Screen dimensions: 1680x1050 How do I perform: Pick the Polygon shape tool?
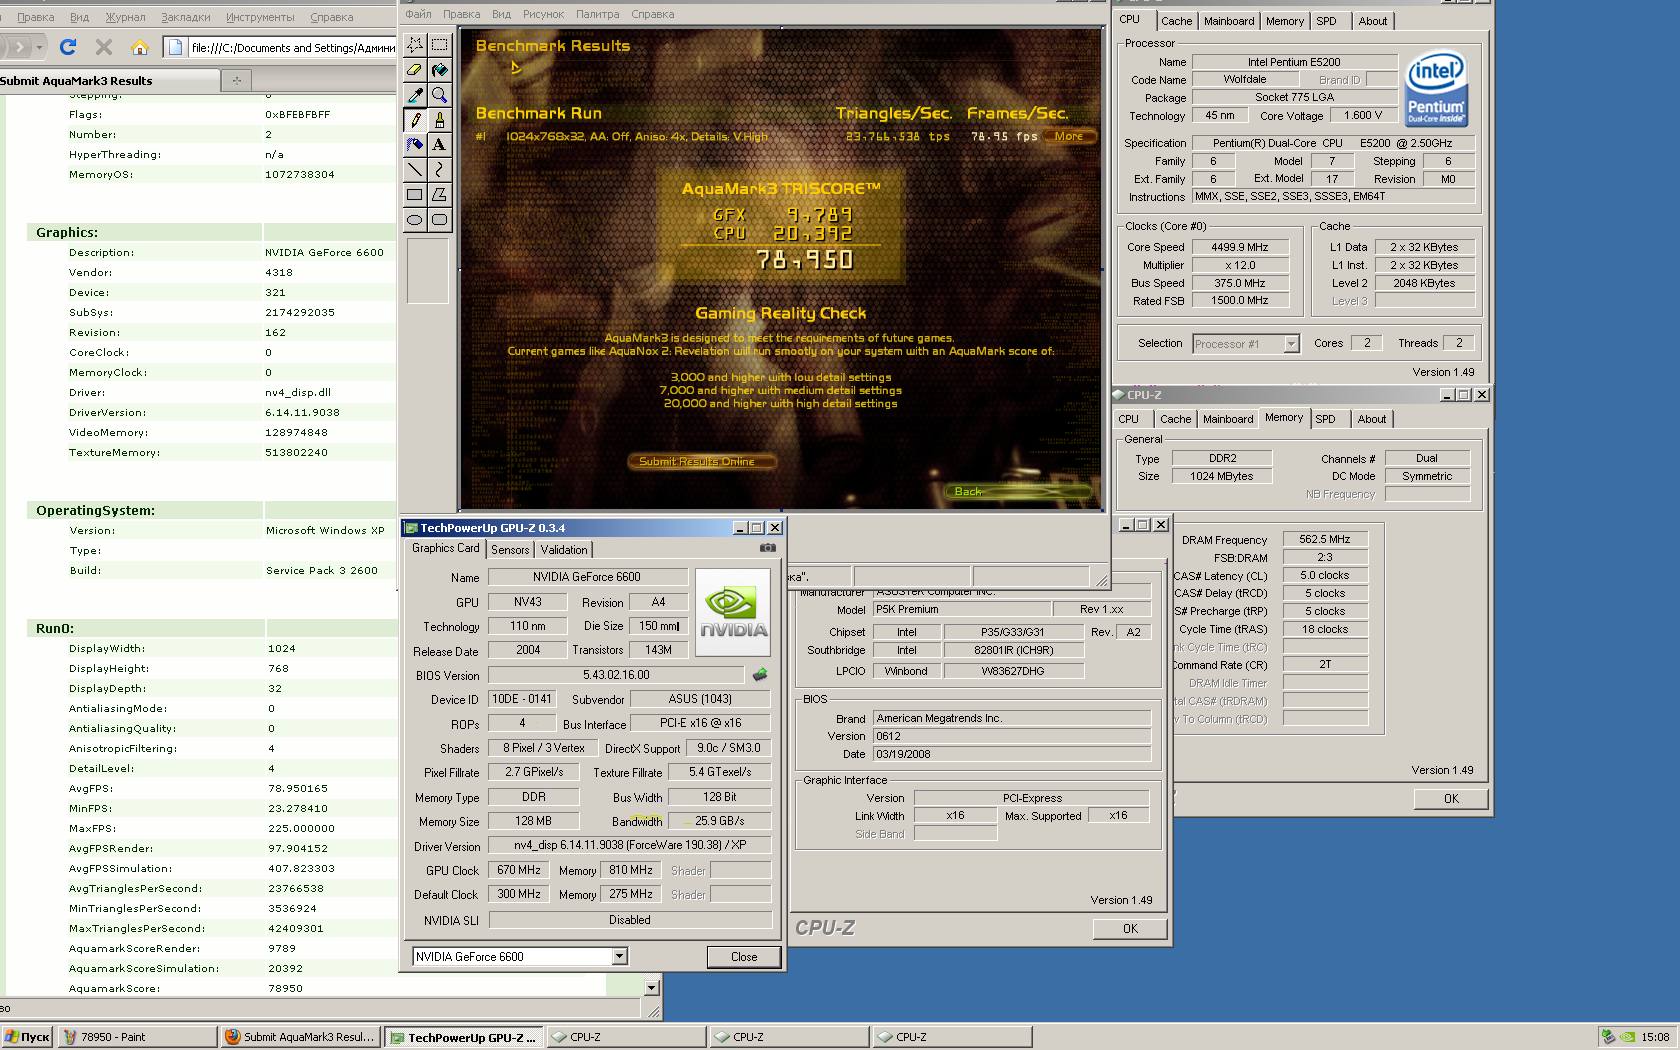coord(440,195)
